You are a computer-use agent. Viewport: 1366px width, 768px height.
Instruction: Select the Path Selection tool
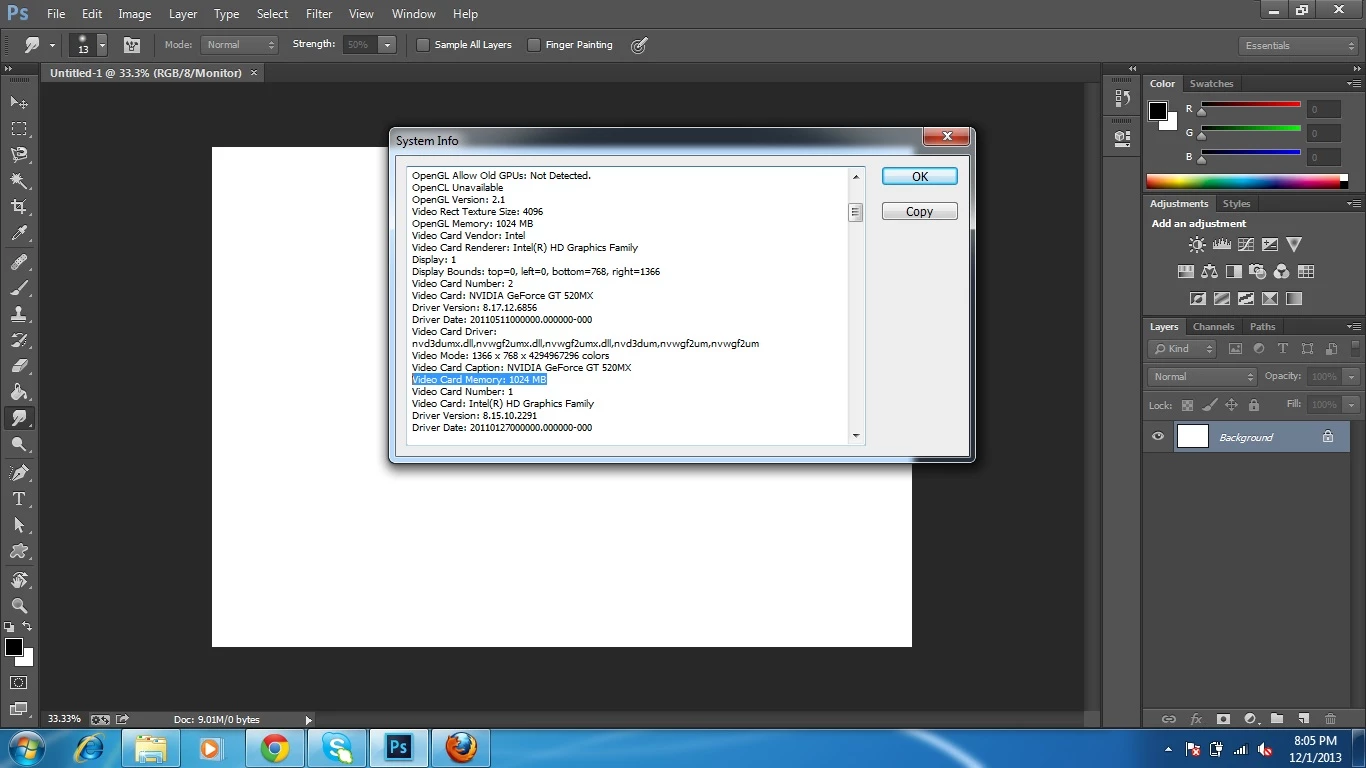tap(19, 524)
